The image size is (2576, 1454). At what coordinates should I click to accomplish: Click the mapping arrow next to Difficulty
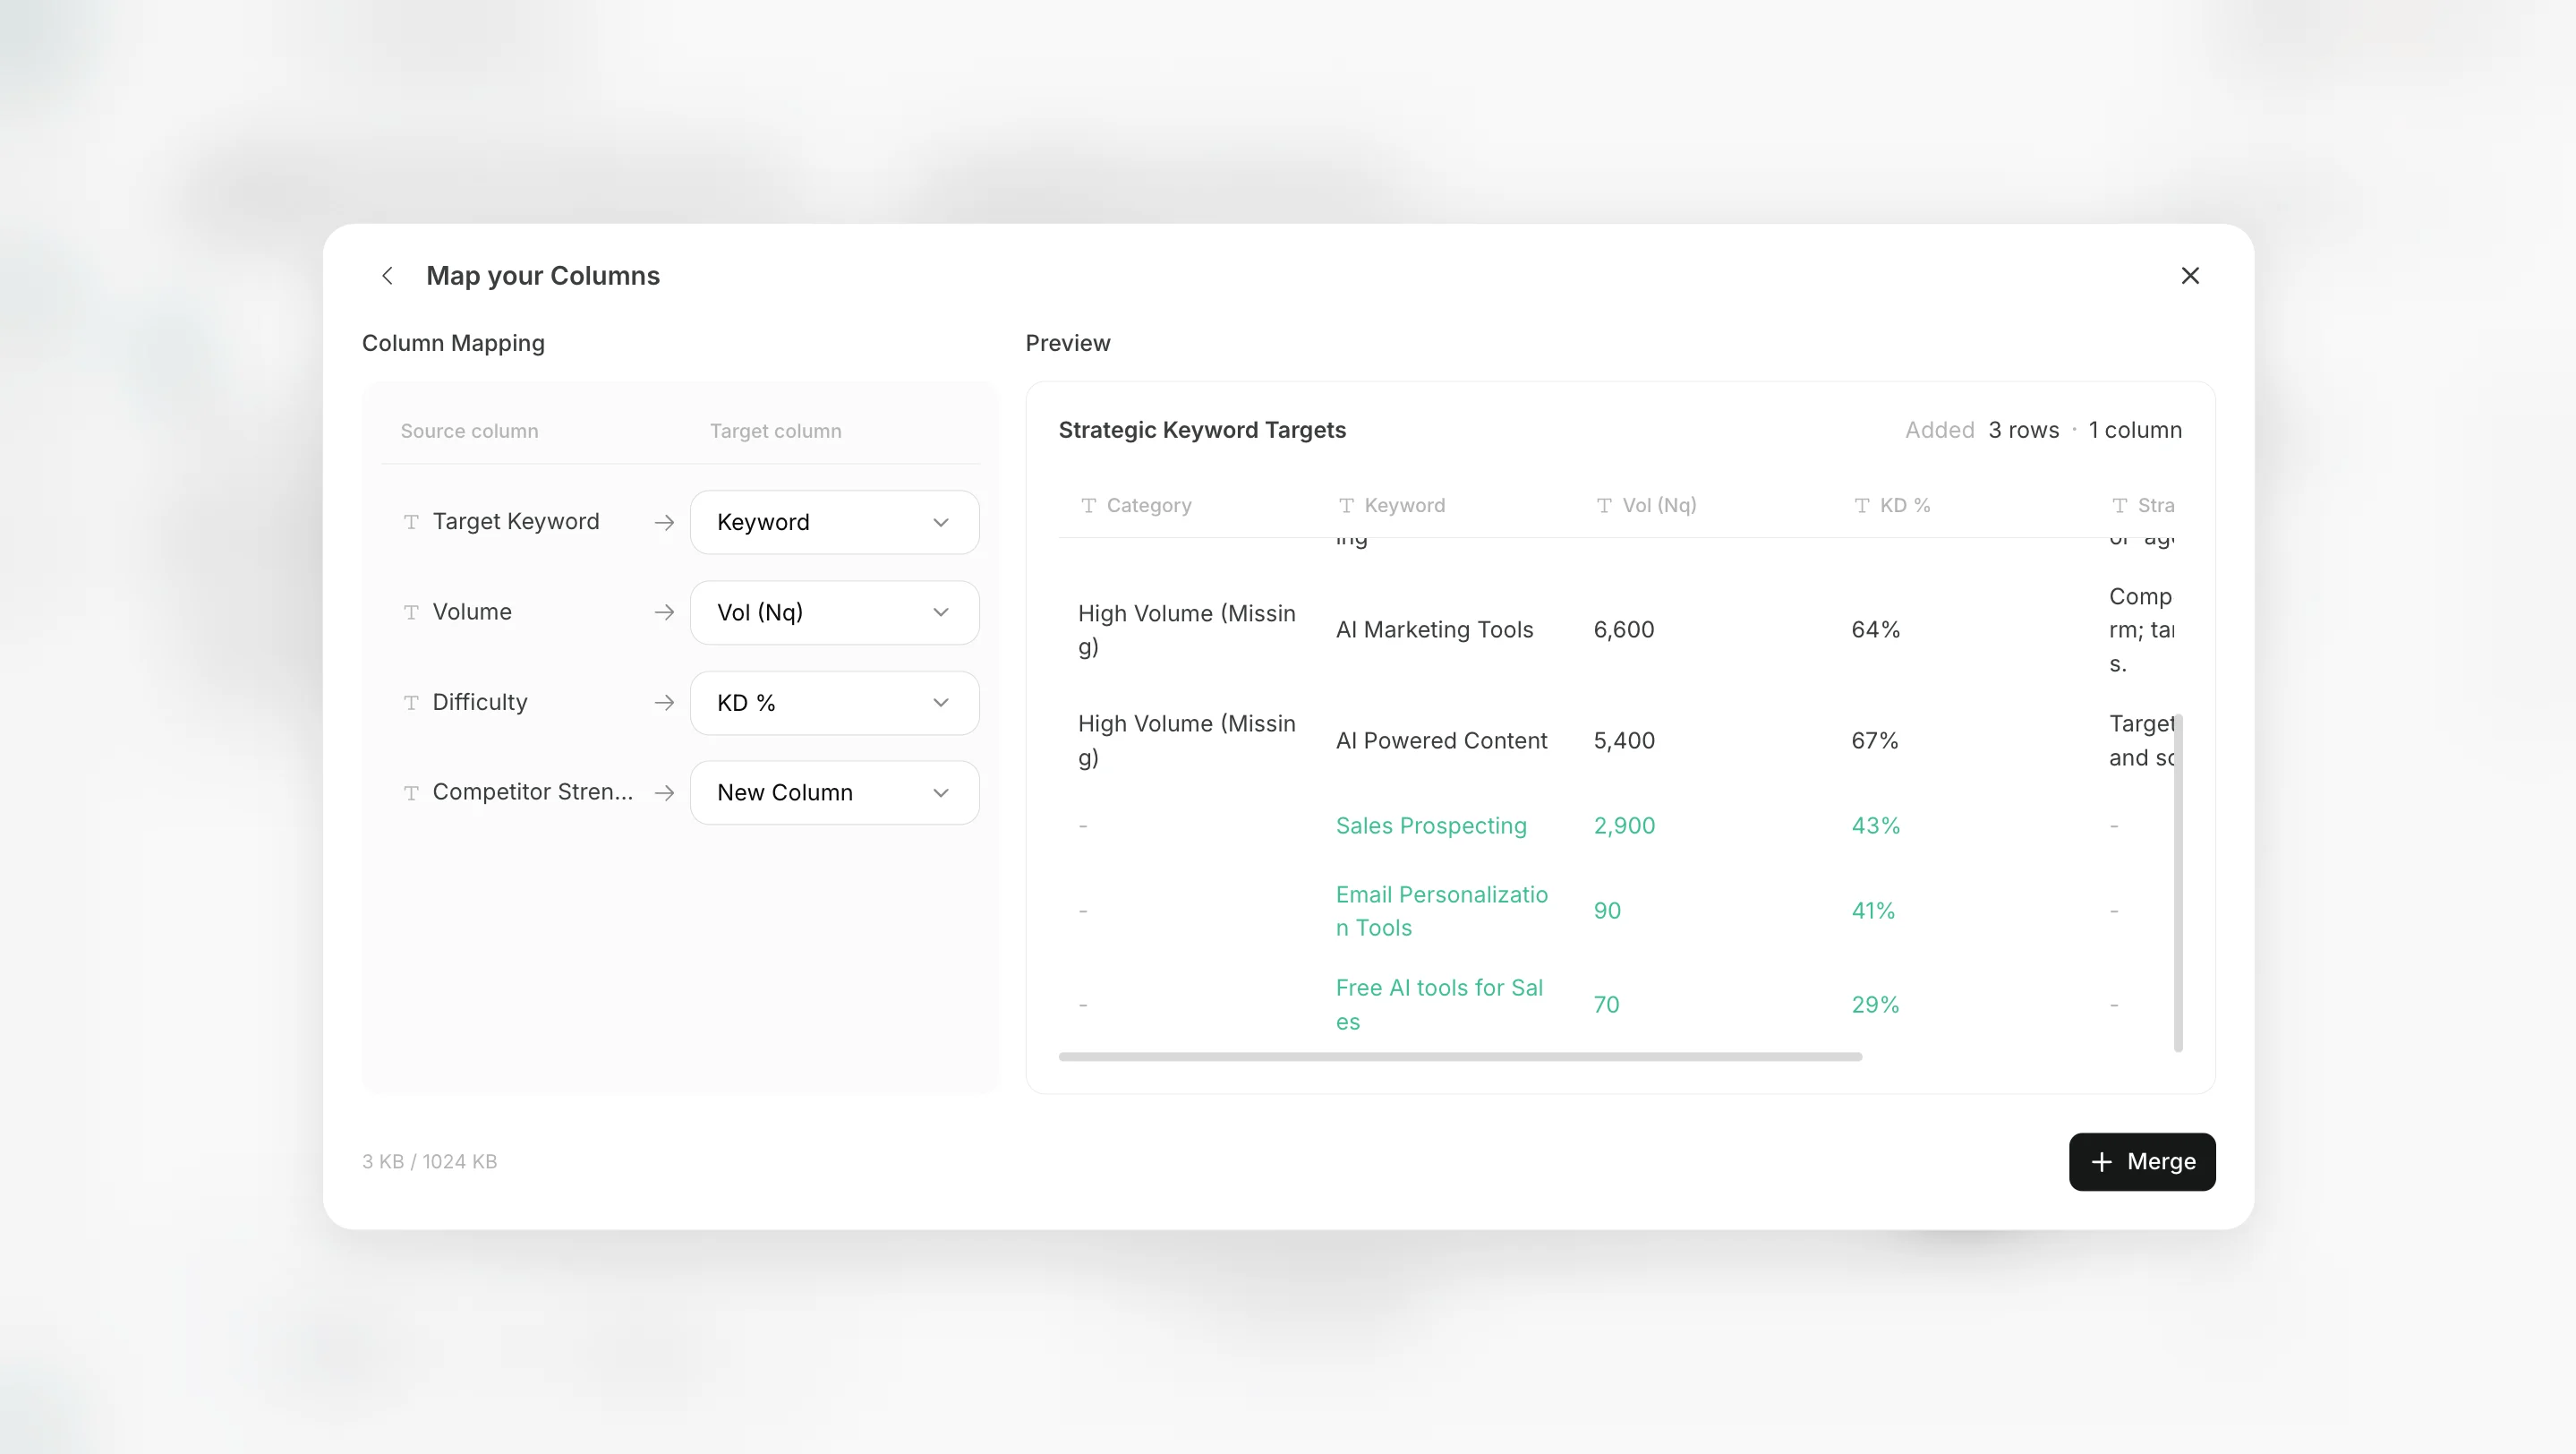[664, 703]
